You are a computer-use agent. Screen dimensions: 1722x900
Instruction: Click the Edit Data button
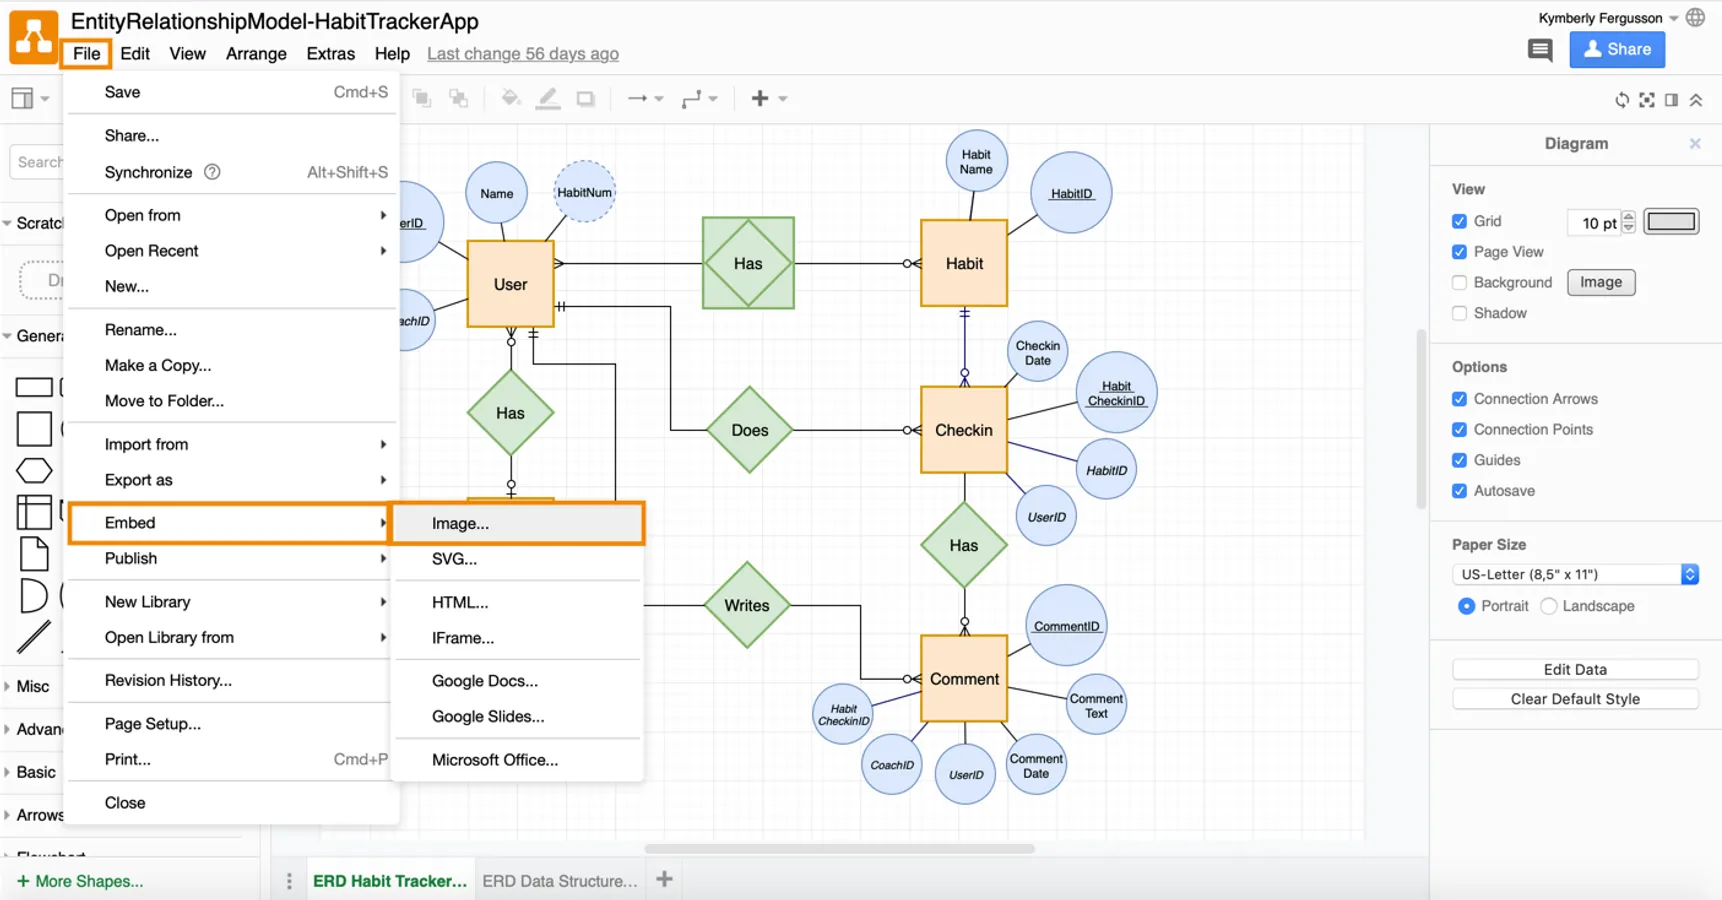coord(1574,669)
